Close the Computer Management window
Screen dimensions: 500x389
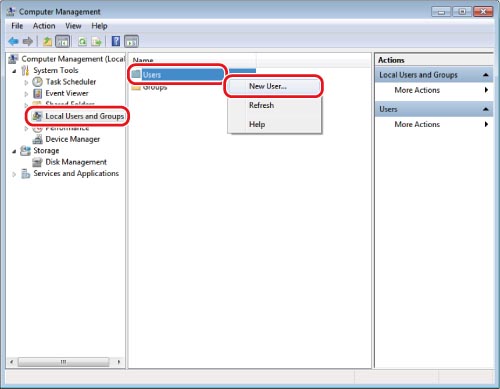point(483,12)
